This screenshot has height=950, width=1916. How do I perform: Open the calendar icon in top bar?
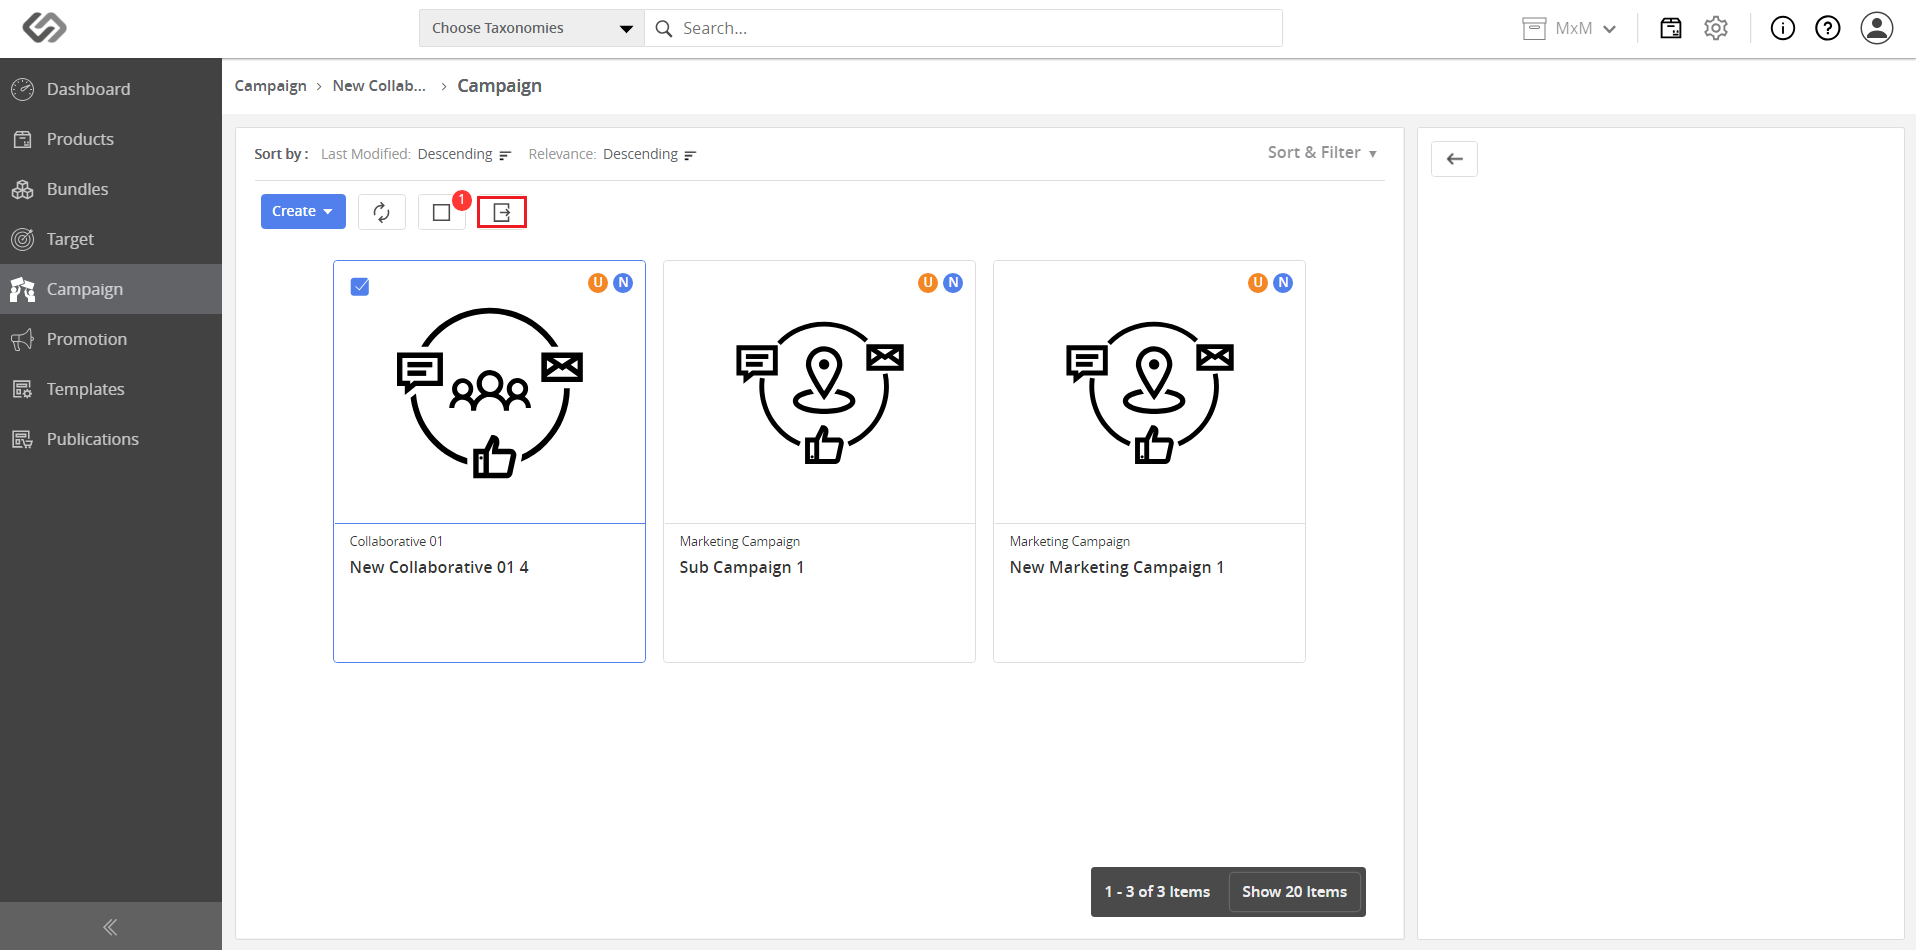[1671, 28]
